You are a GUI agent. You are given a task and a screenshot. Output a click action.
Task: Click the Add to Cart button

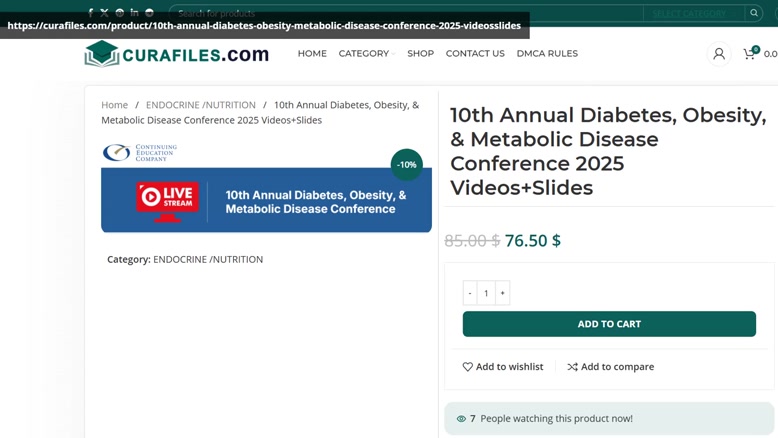click(609, 324)
